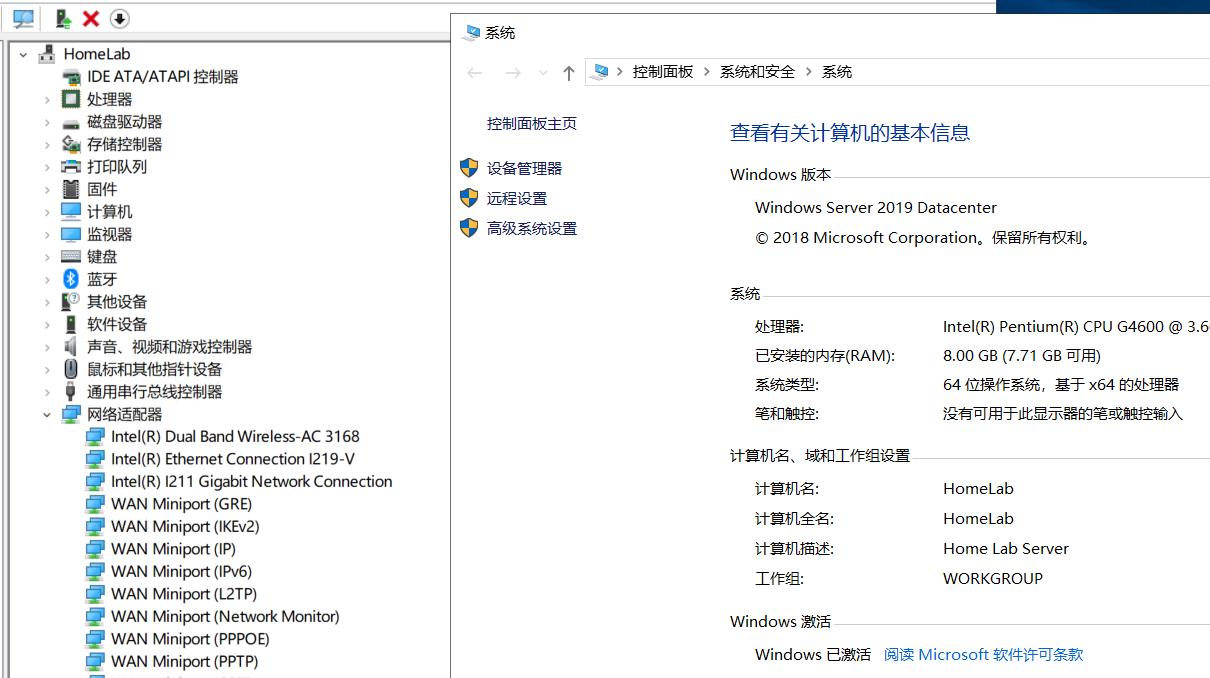Click the 监视器 monitor icon
1210x678 pixels.
[x=71, y=234]
